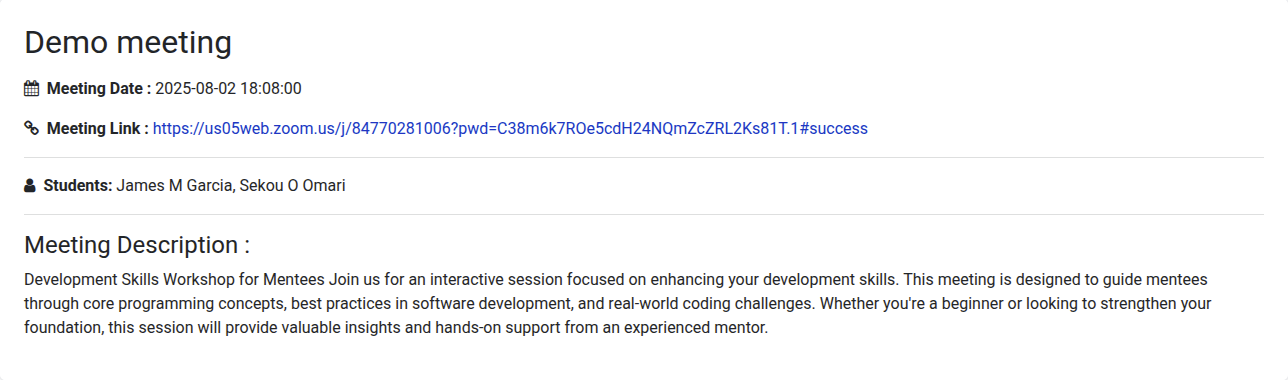Open the Zoom meeting URL link

pyautogui.click(x=510, y=128)
